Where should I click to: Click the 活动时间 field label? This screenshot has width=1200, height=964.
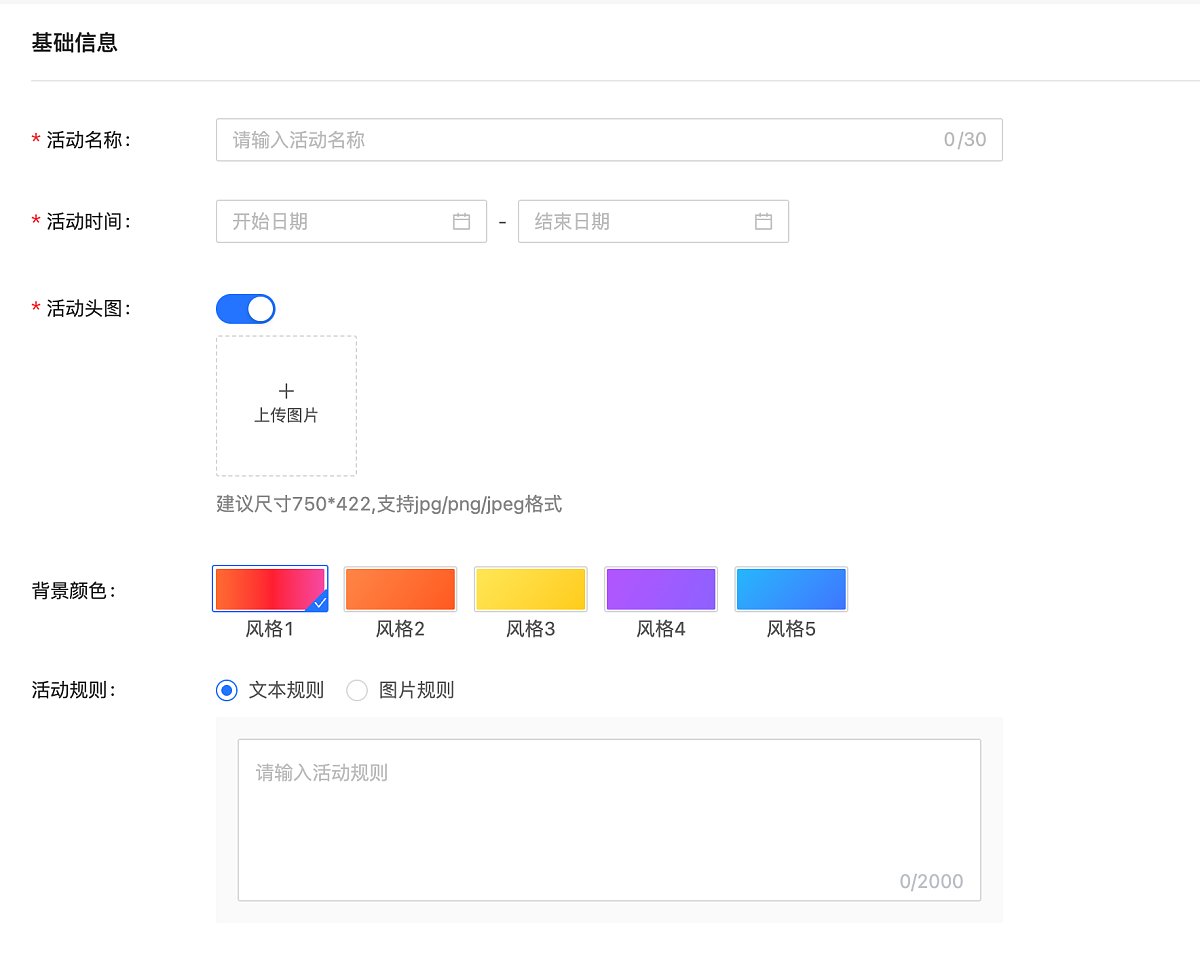coord(88,221)
